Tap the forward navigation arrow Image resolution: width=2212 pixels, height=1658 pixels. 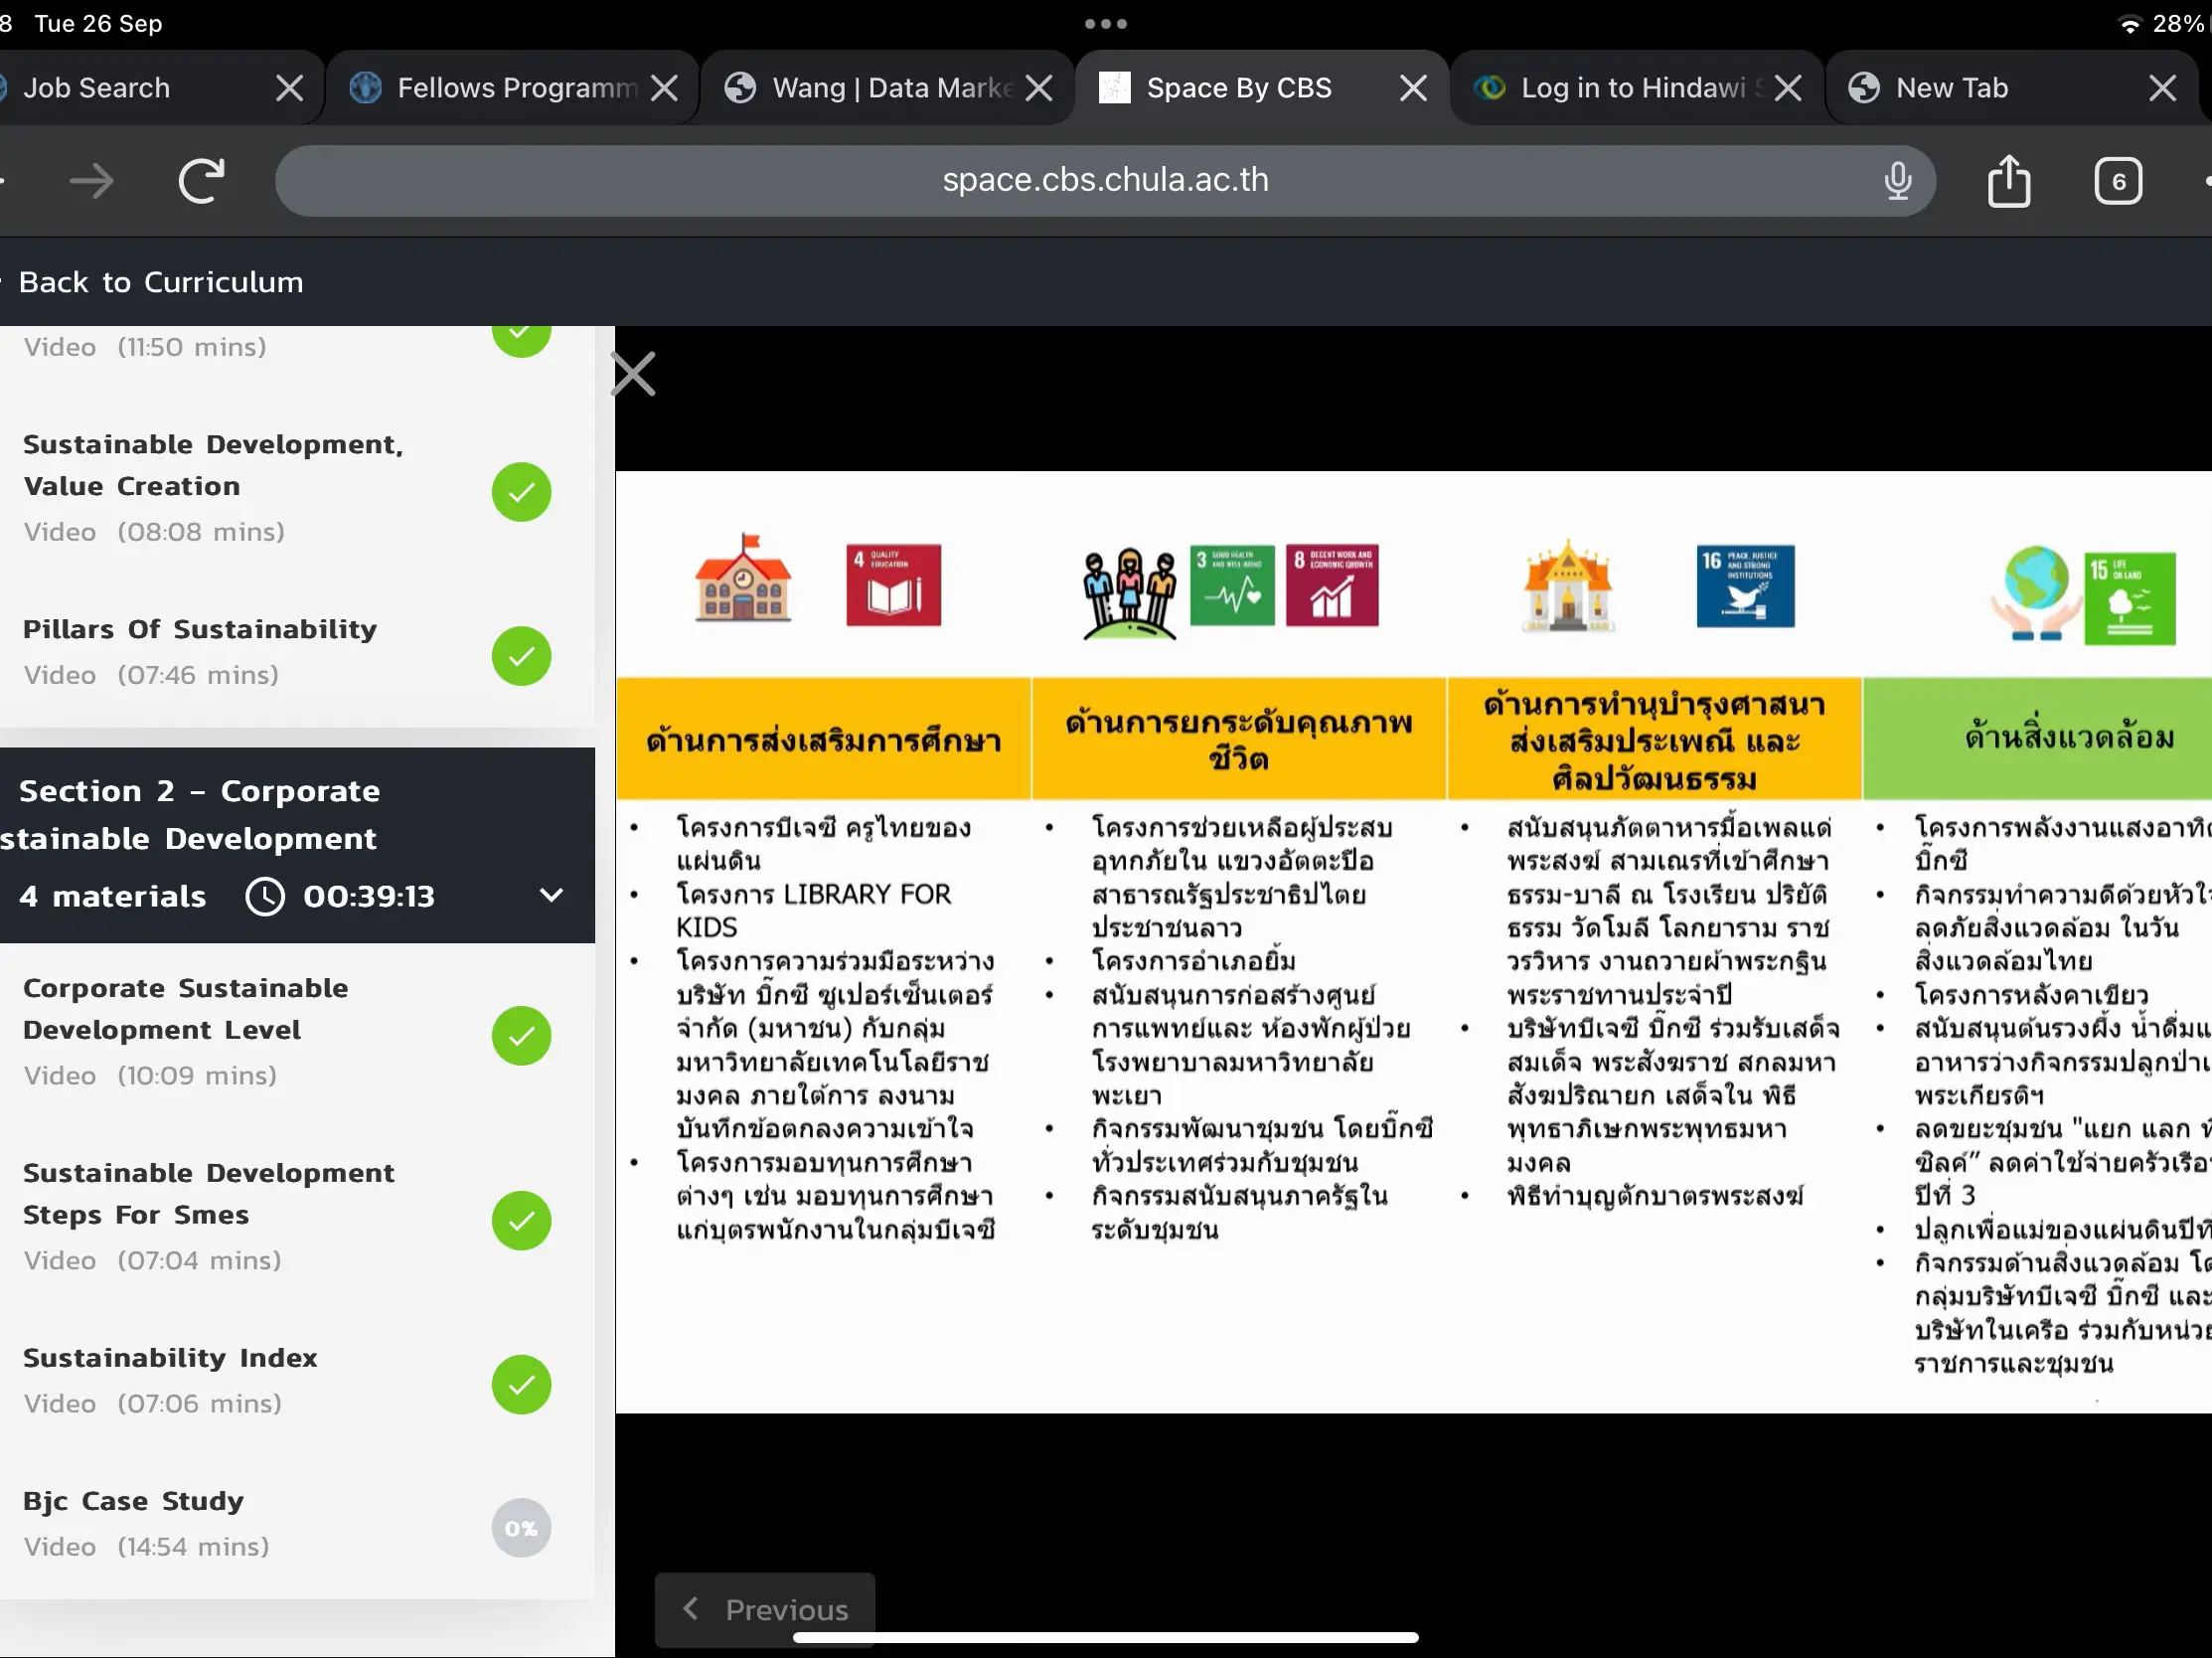(x=92, y=181)
